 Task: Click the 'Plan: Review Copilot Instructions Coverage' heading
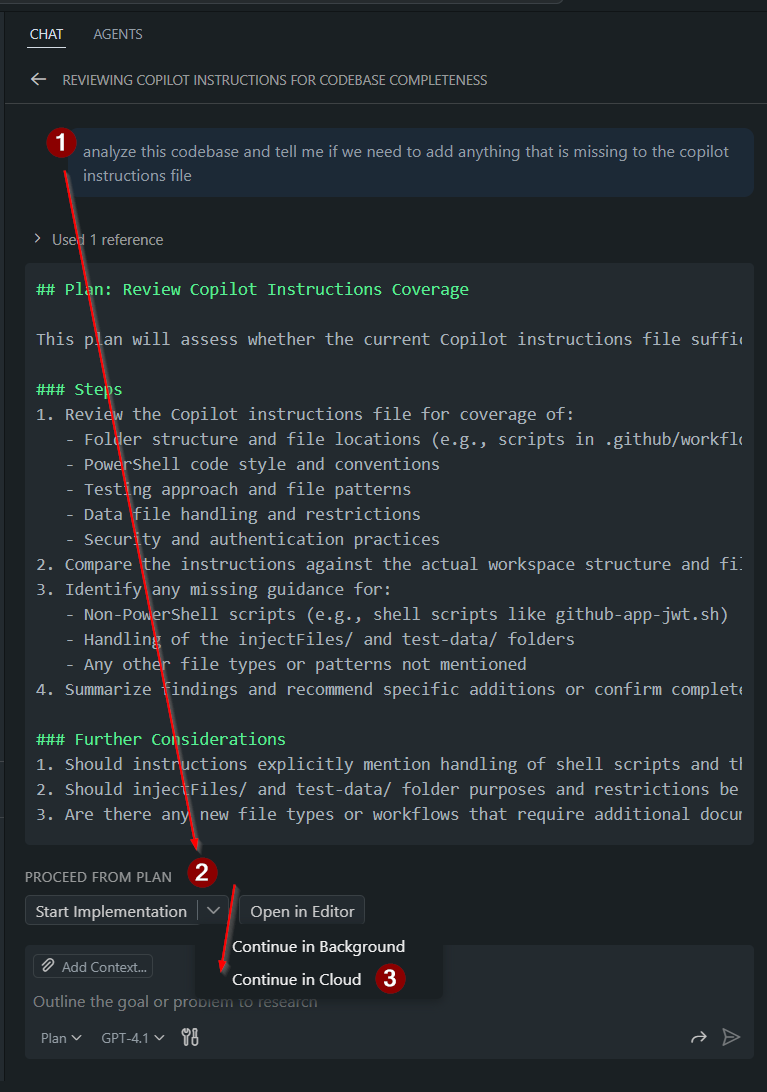(253, 289)
